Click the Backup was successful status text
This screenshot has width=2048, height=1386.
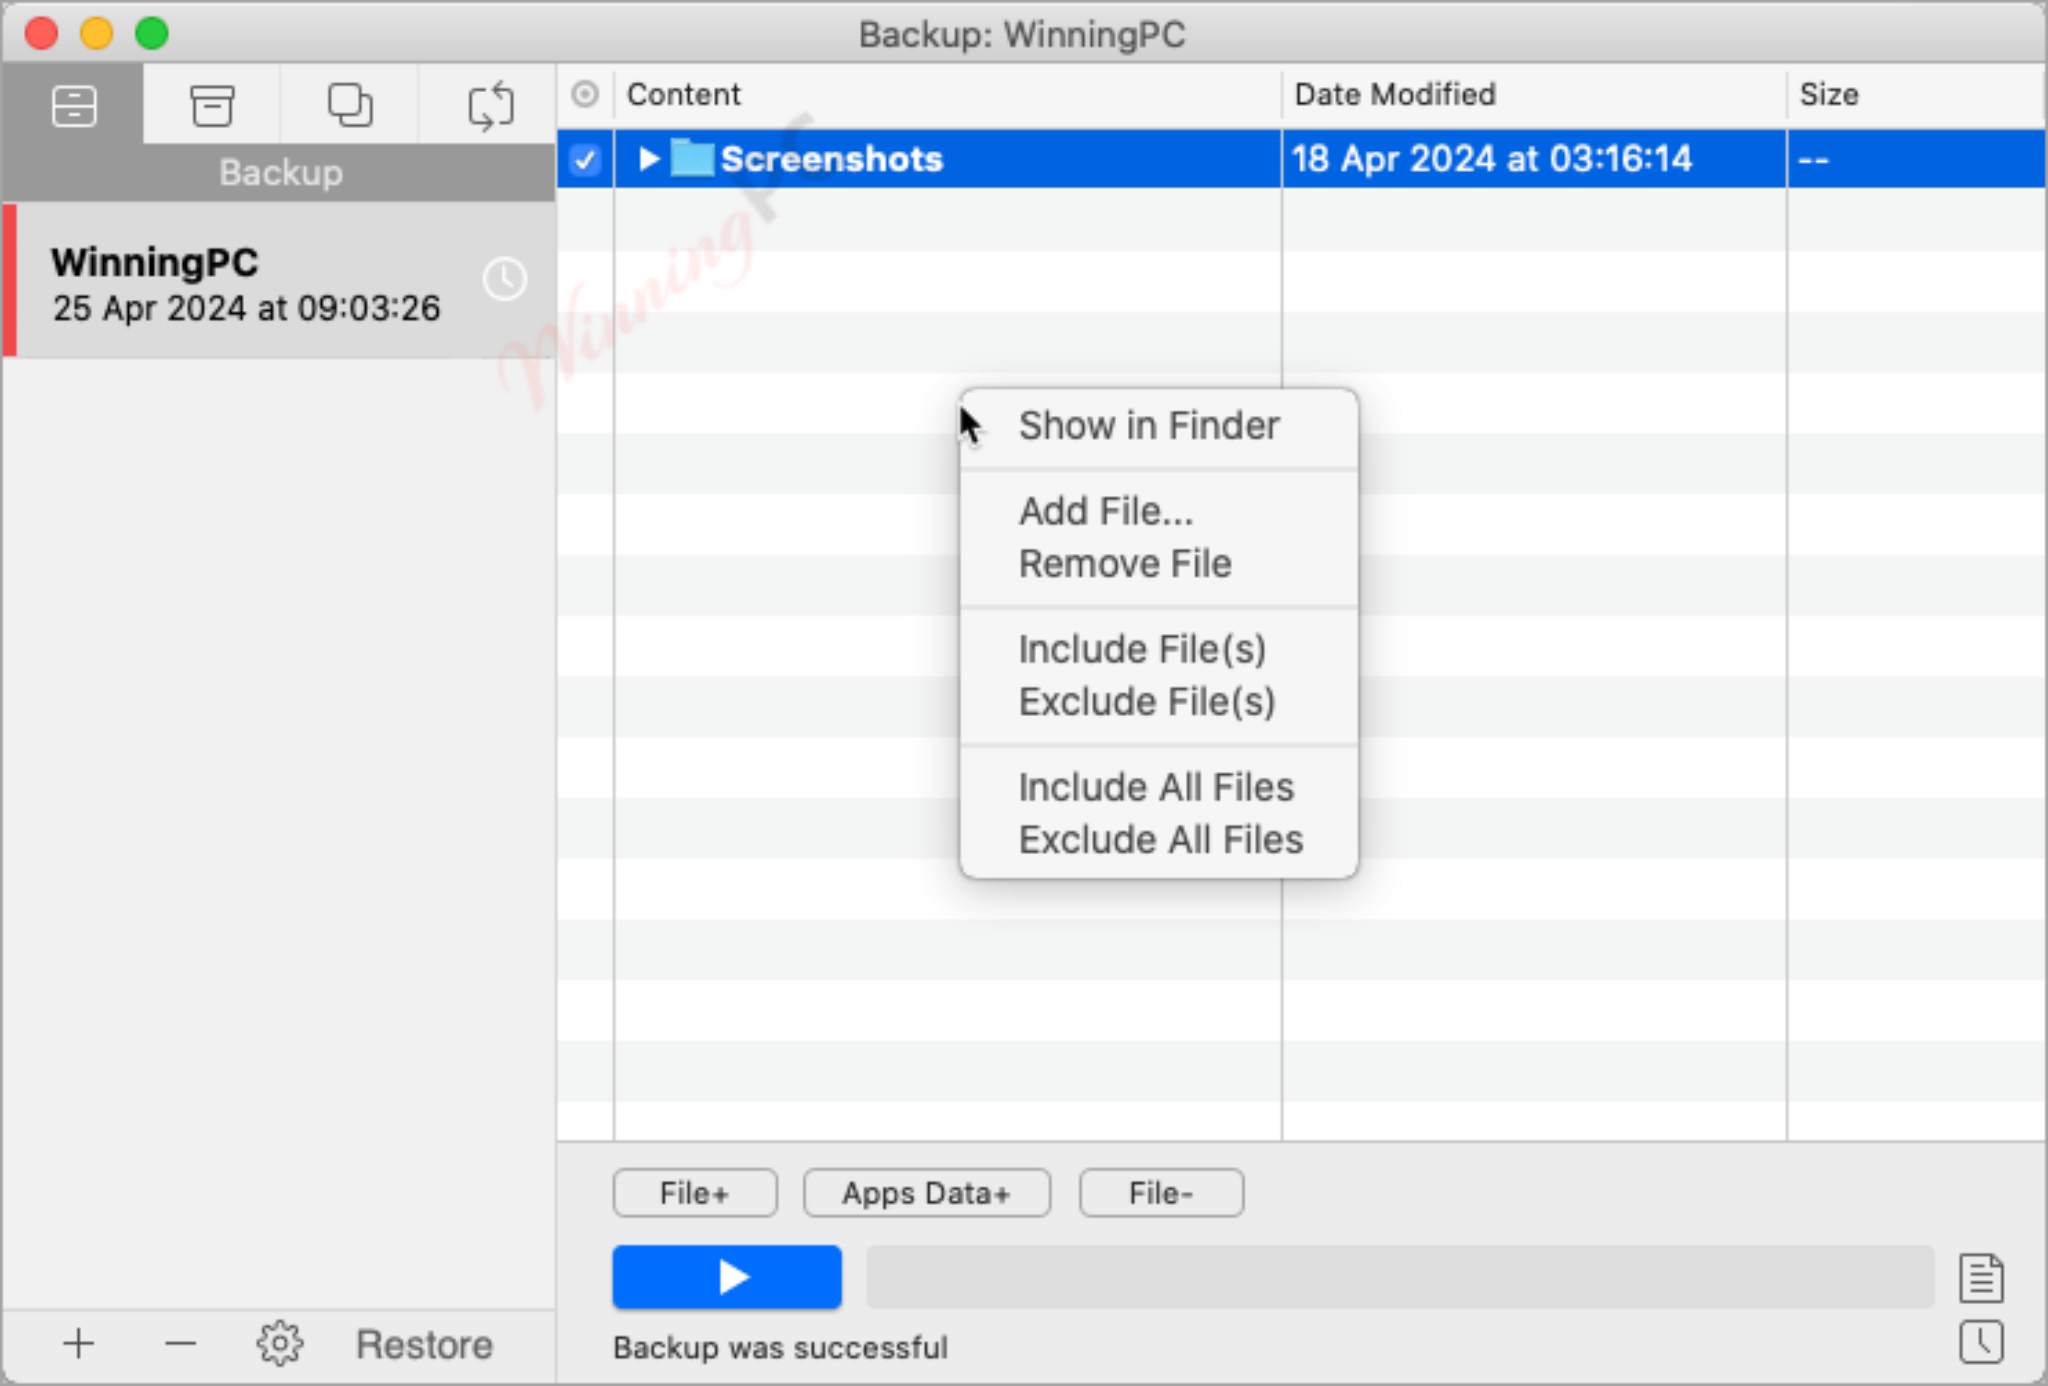[780, 1348]
